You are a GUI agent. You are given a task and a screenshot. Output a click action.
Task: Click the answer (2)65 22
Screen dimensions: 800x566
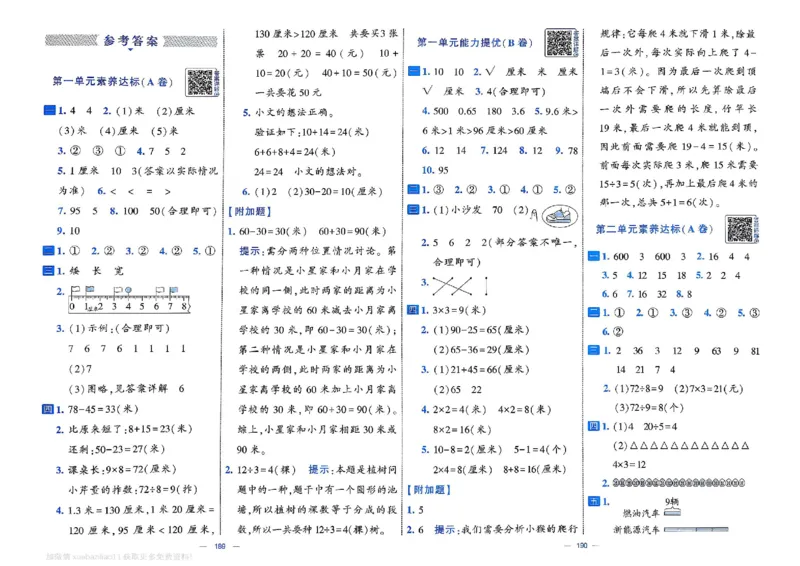[457, 390]
